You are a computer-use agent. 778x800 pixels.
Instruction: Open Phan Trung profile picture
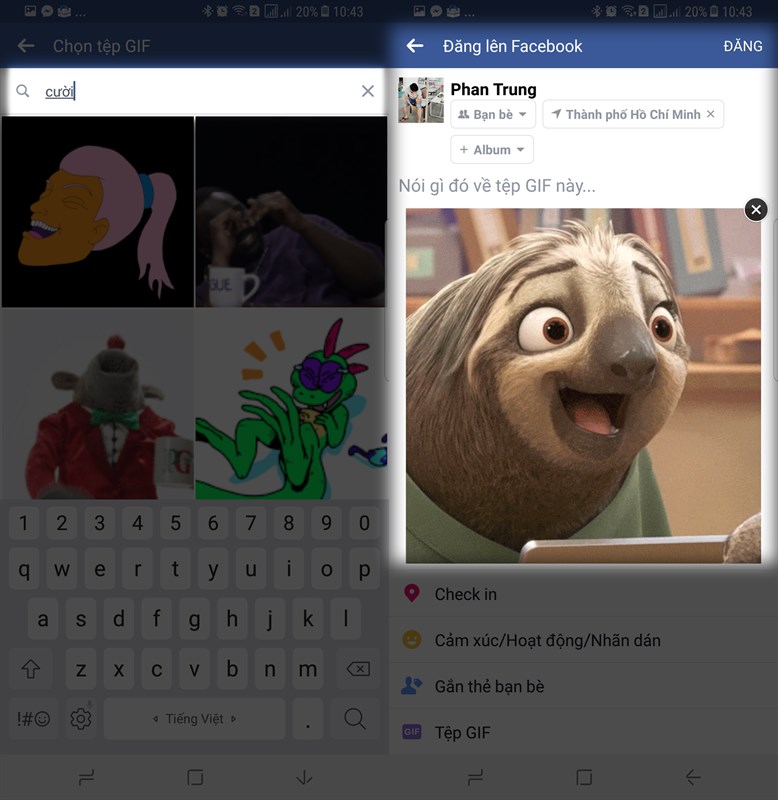421,100
